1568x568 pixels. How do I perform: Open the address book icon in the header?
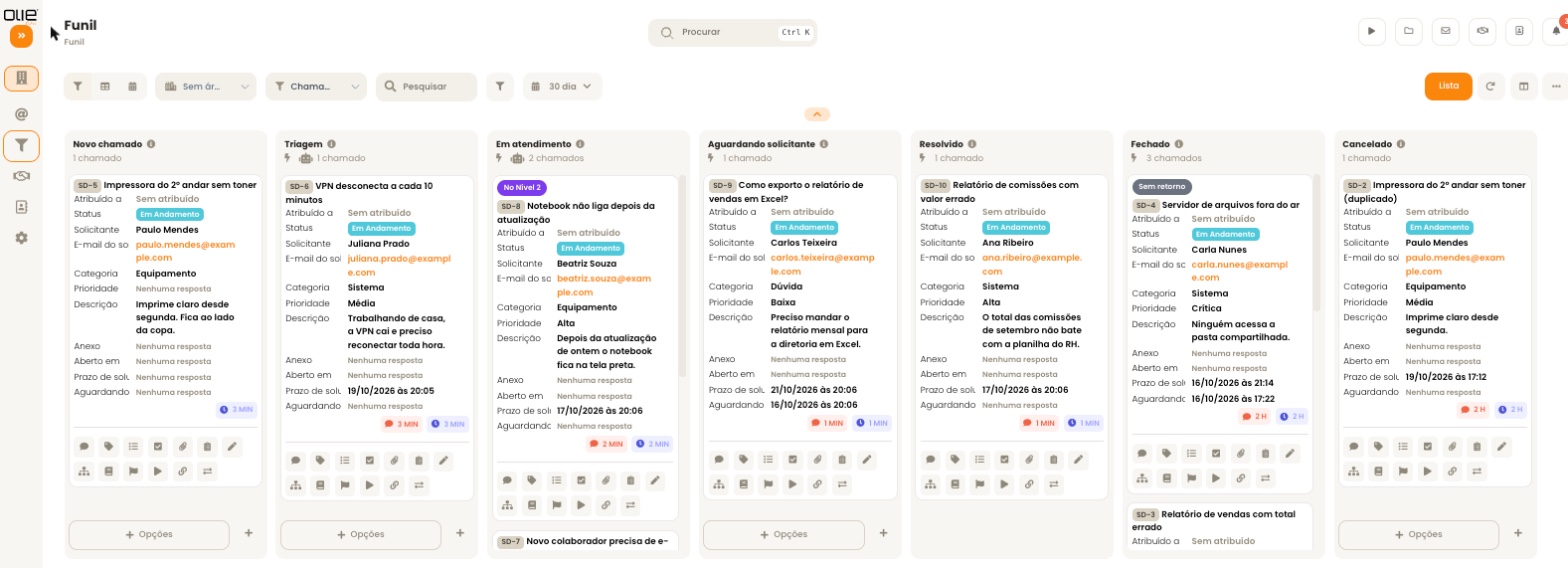click(x=1519, y=31)
